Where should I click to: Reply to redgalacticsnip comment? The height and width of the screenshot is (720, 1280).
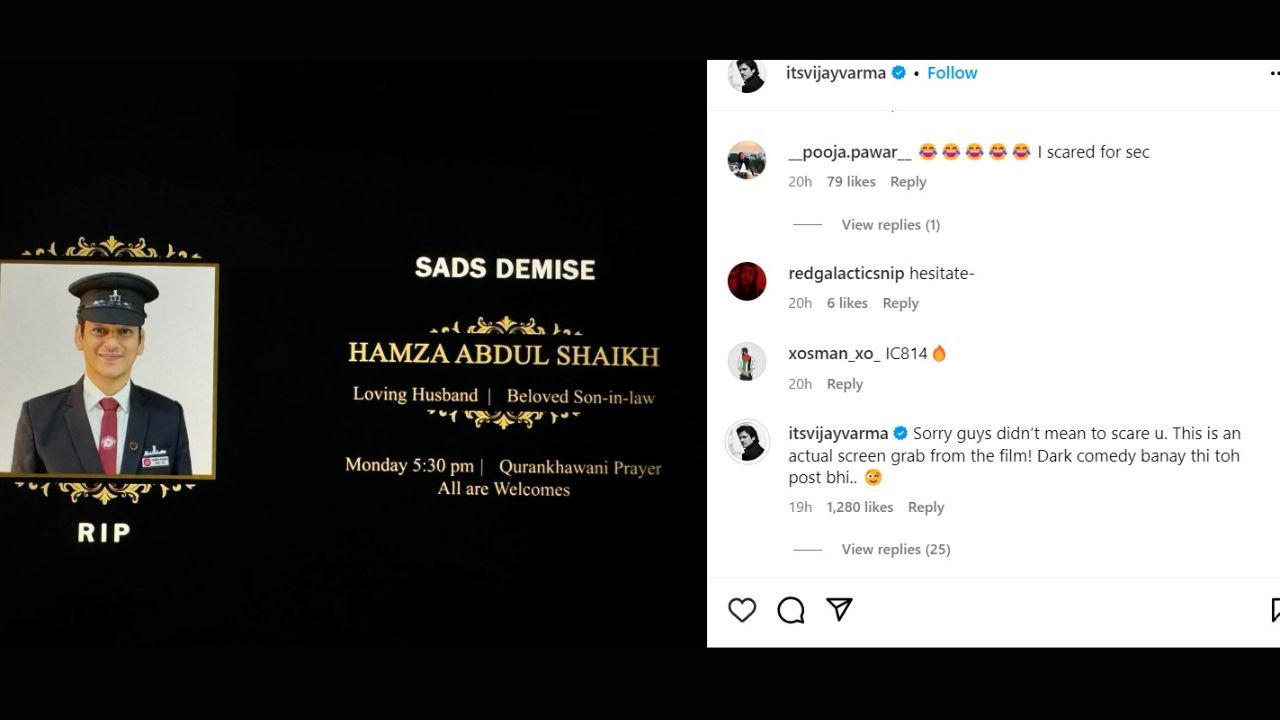pyautogui.click(x=900, y=303)
